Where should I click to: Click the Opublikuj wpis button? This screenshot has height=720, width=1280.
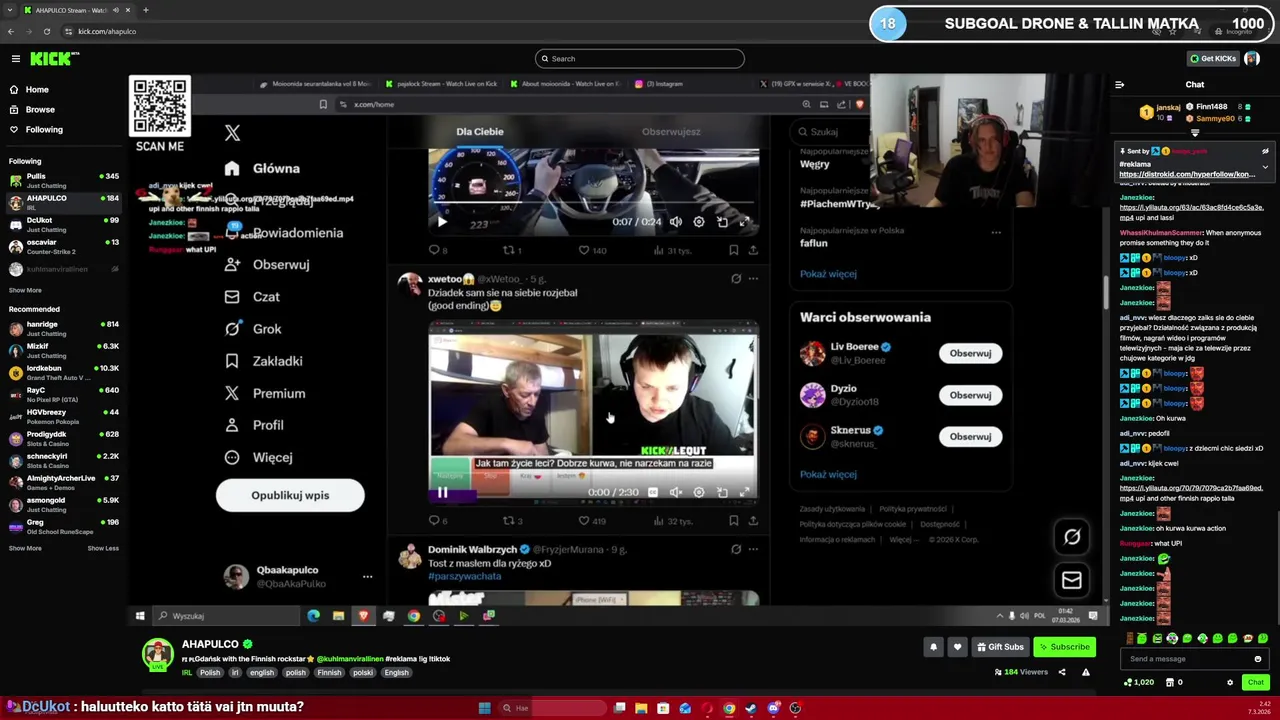[290, 495]
